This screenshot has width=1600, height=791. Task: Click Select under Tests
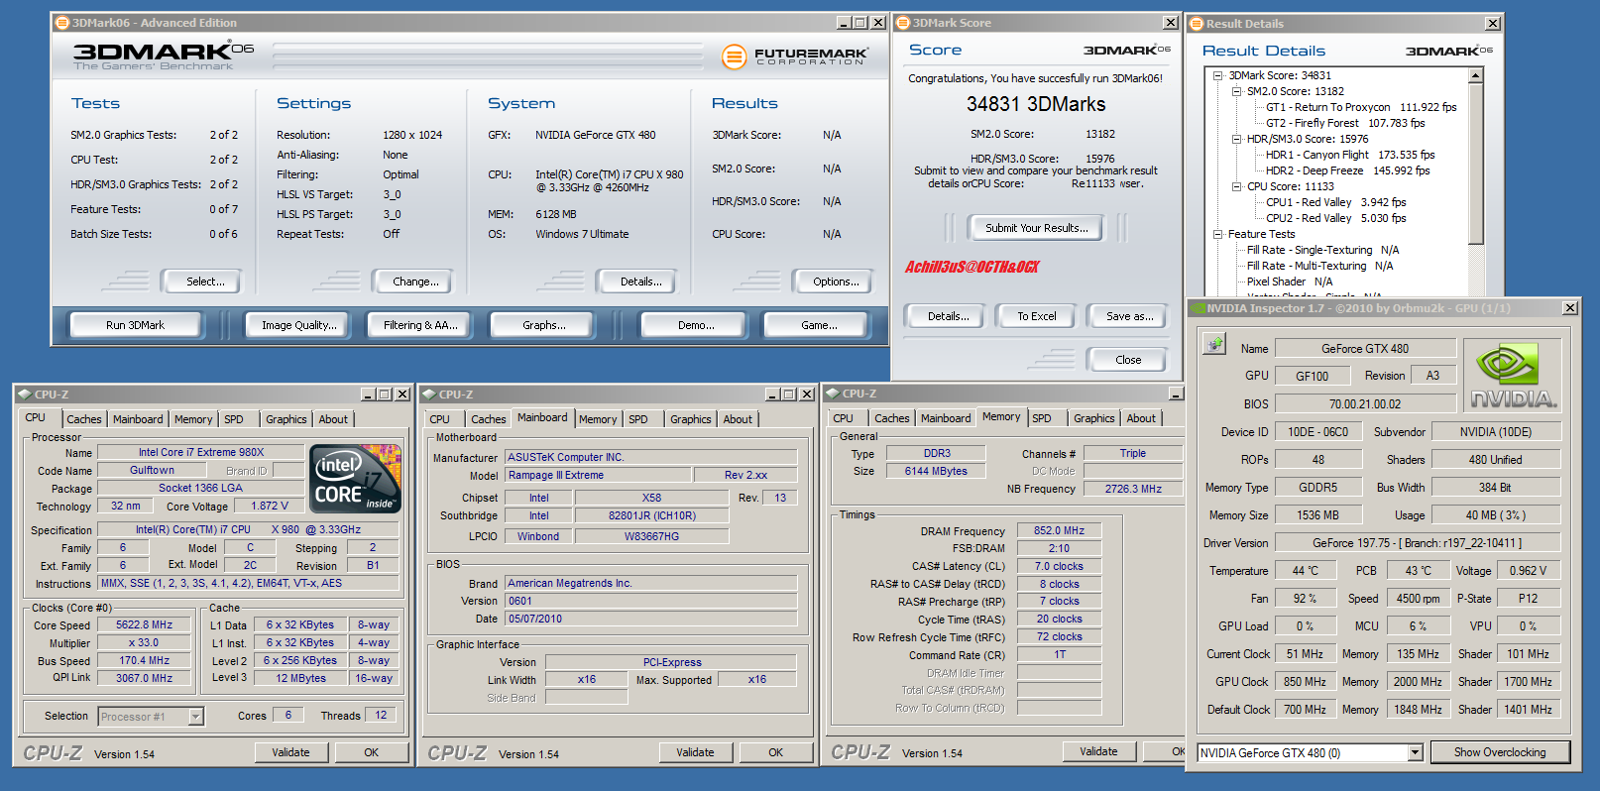(x=205, y=282)
